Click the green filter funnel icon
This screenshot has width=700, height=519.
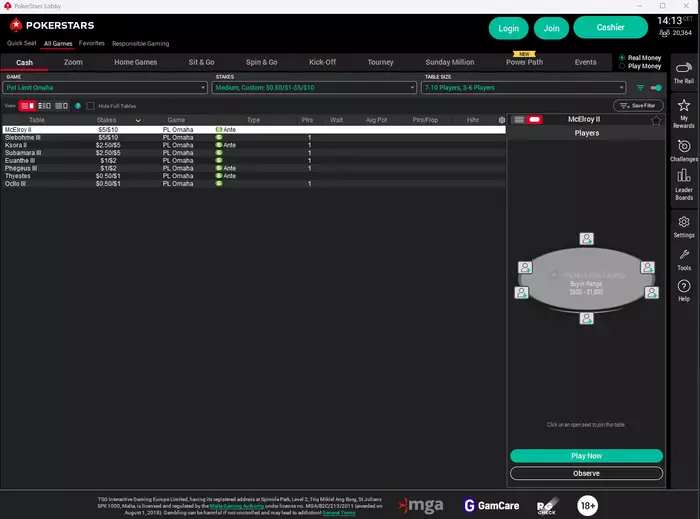click(640, 88)
